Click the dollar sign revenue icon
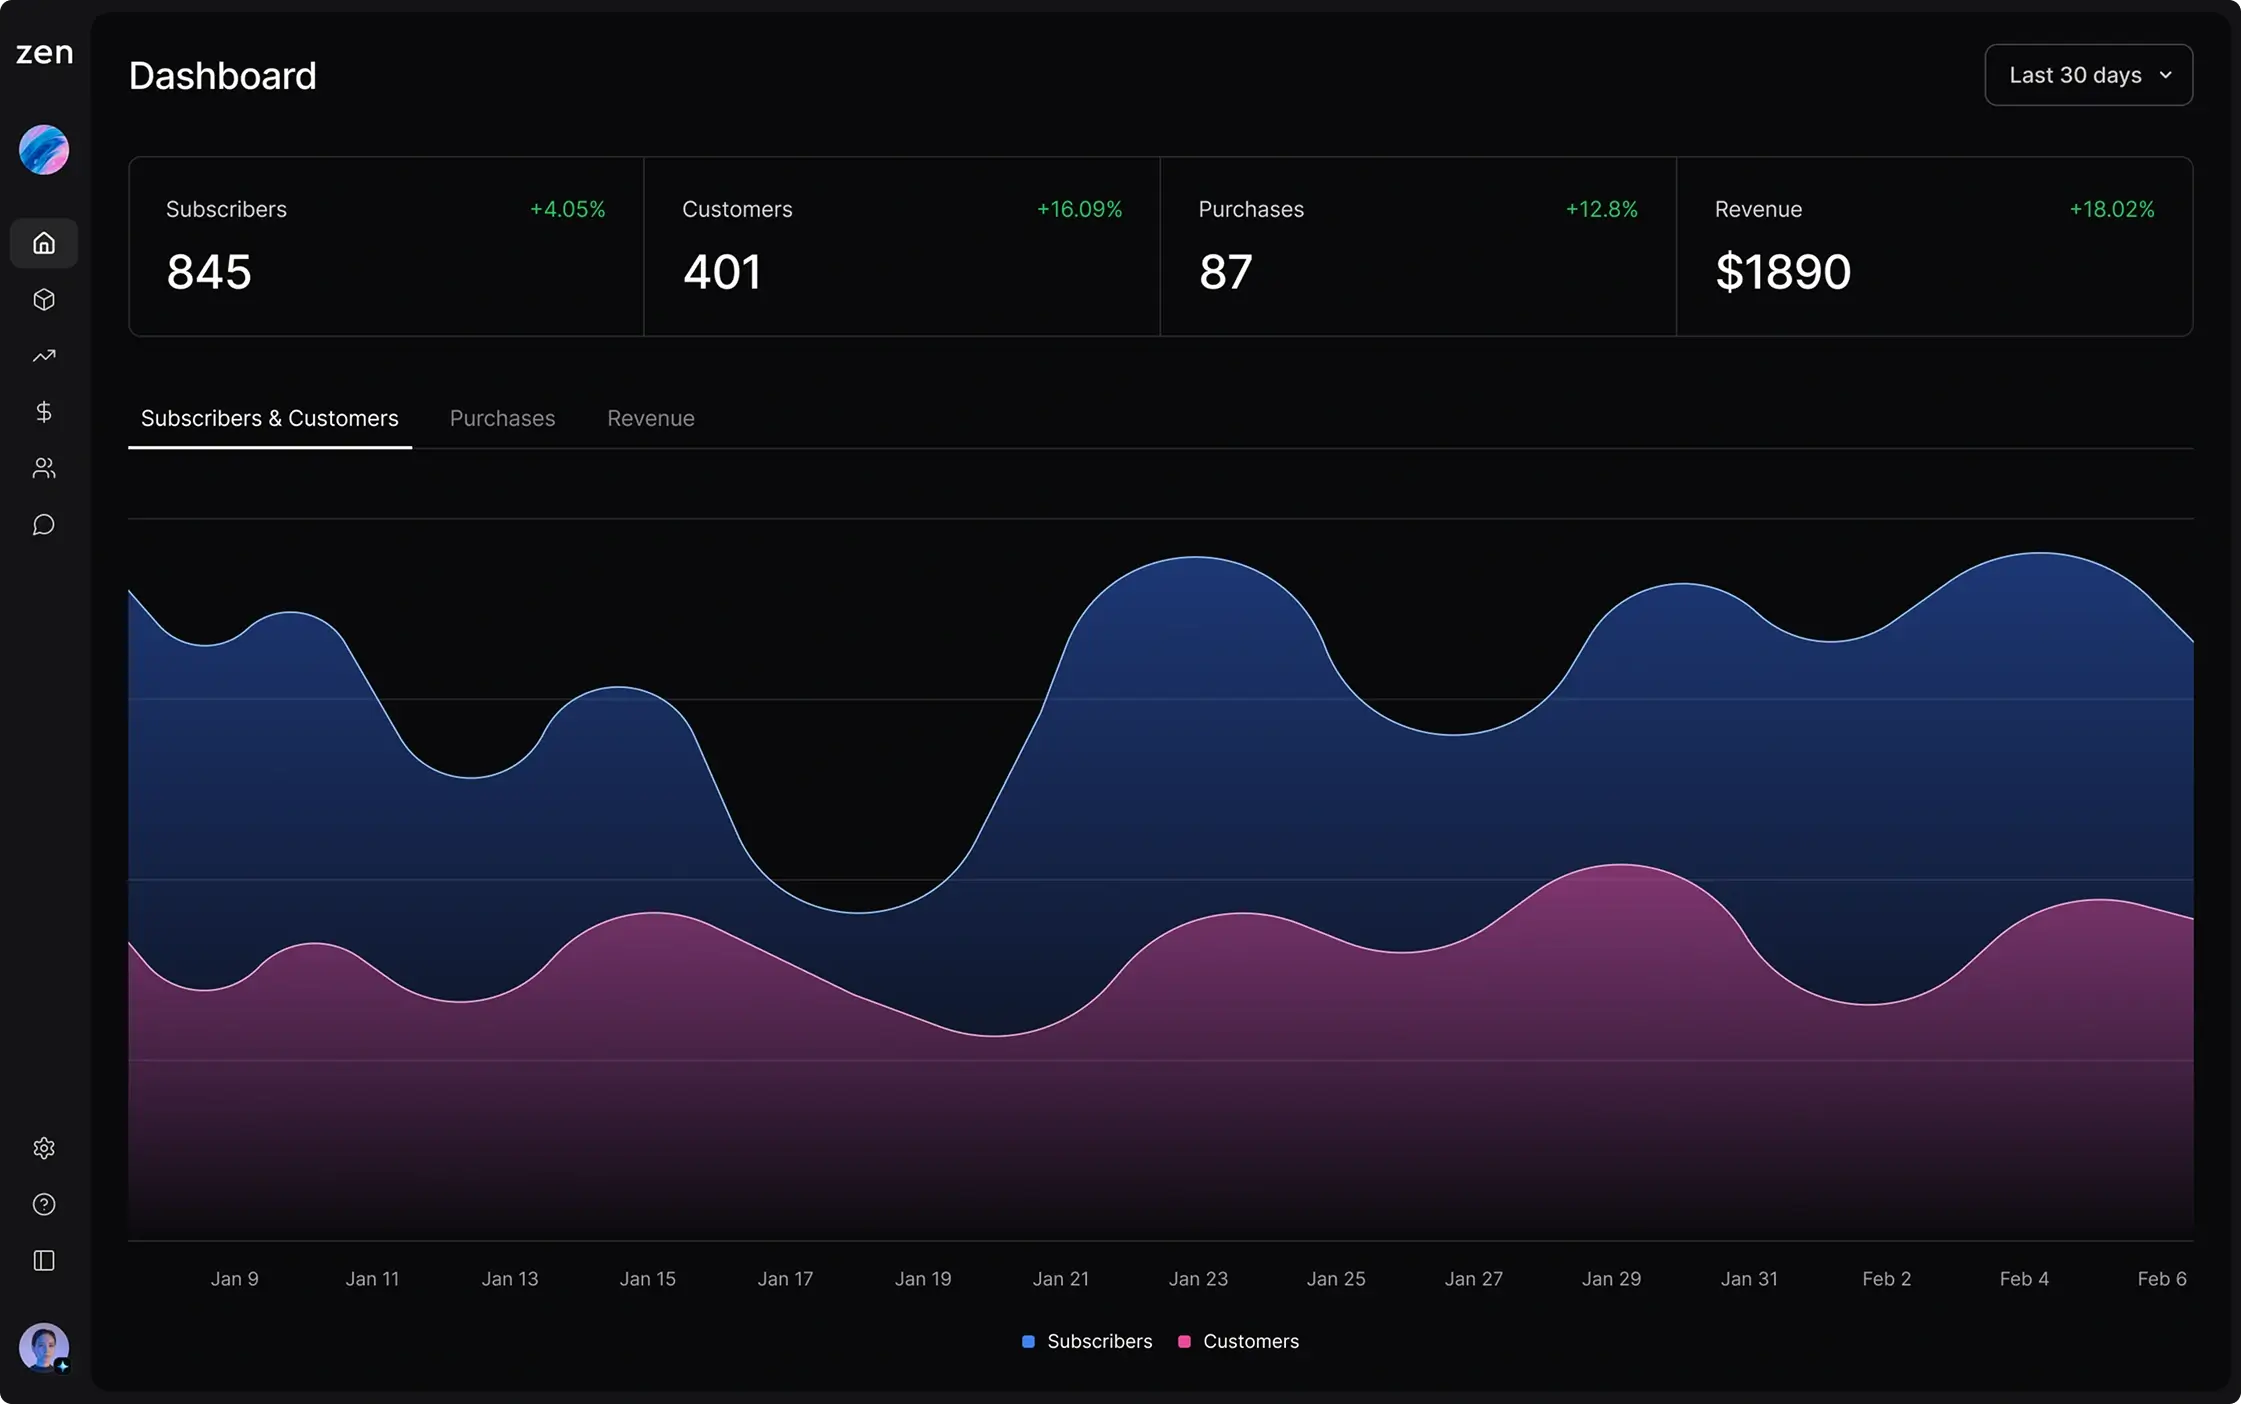2241x1404 pixels. pyautogui.click(x=43, y=412)
